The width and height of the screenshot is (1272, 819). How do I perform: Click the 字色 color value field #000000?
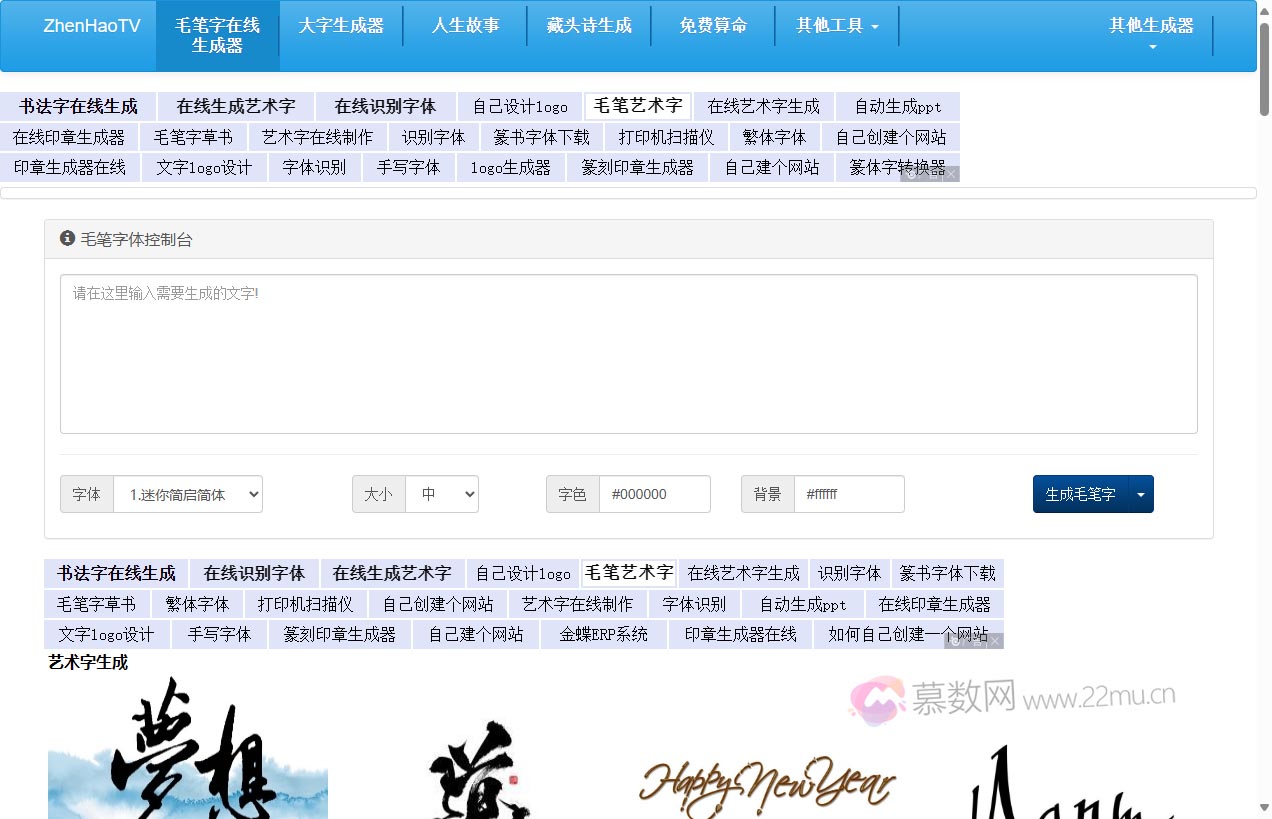tap(655, 493)
